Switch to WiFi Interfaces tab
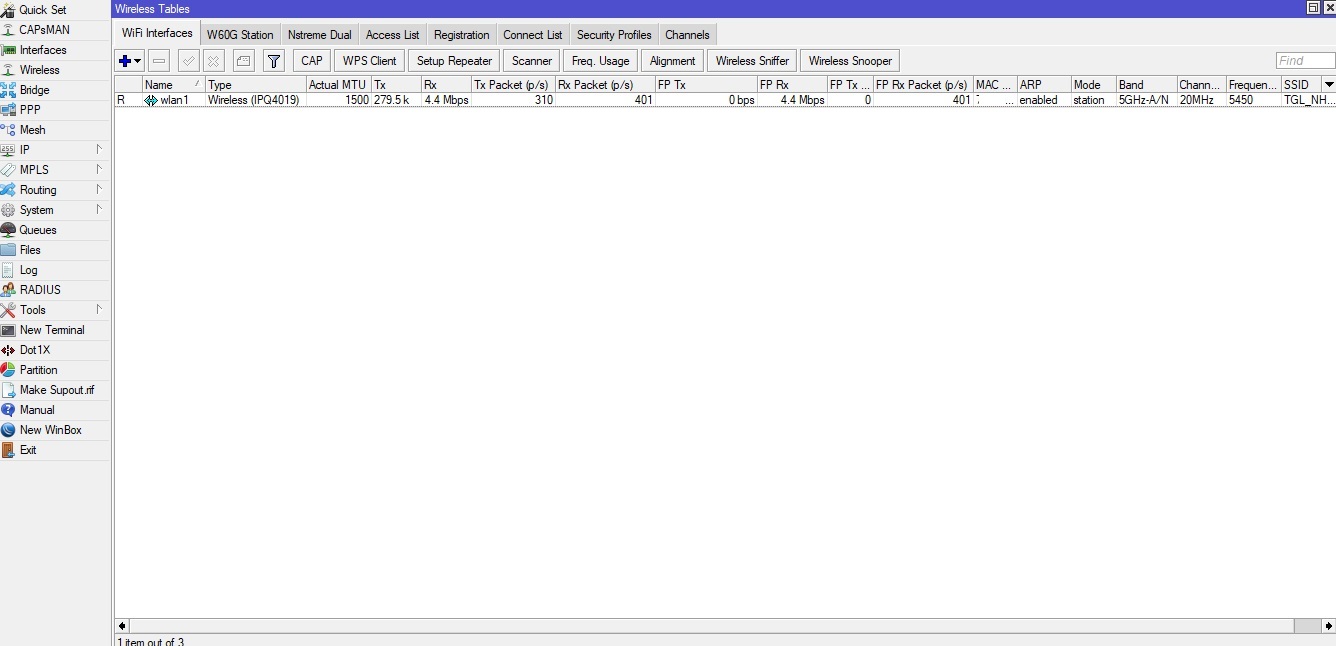1336x646 pixels. [x=157, y=33]
